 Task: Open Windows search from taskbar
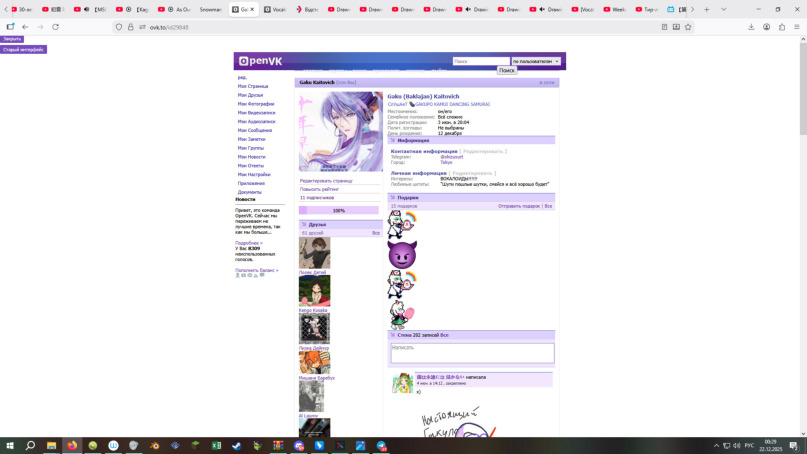tap(30, 445)
